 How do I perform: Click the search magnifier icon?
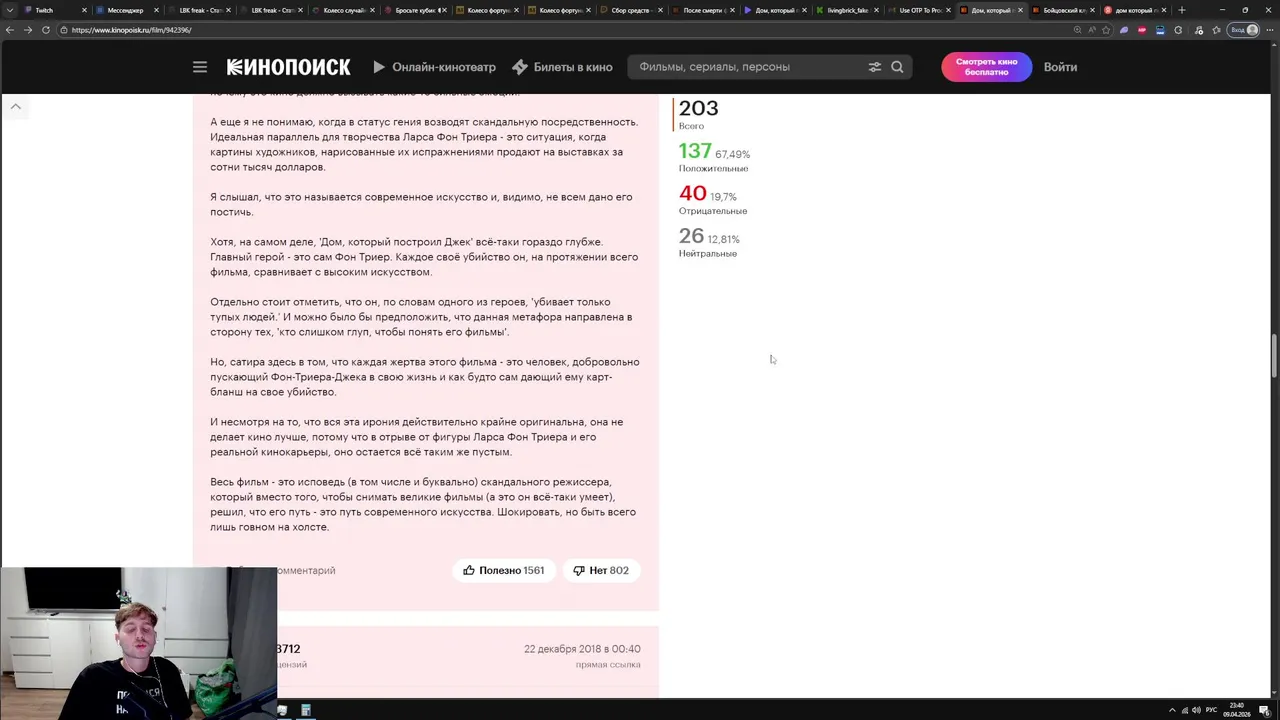click(897, 67)
